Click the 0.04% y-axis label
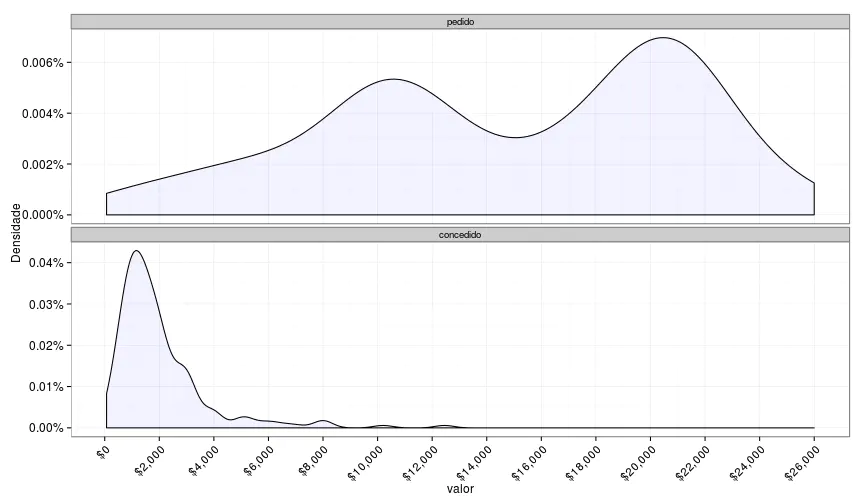The width and height of the screenshot is (864, 504). [46, 263]
